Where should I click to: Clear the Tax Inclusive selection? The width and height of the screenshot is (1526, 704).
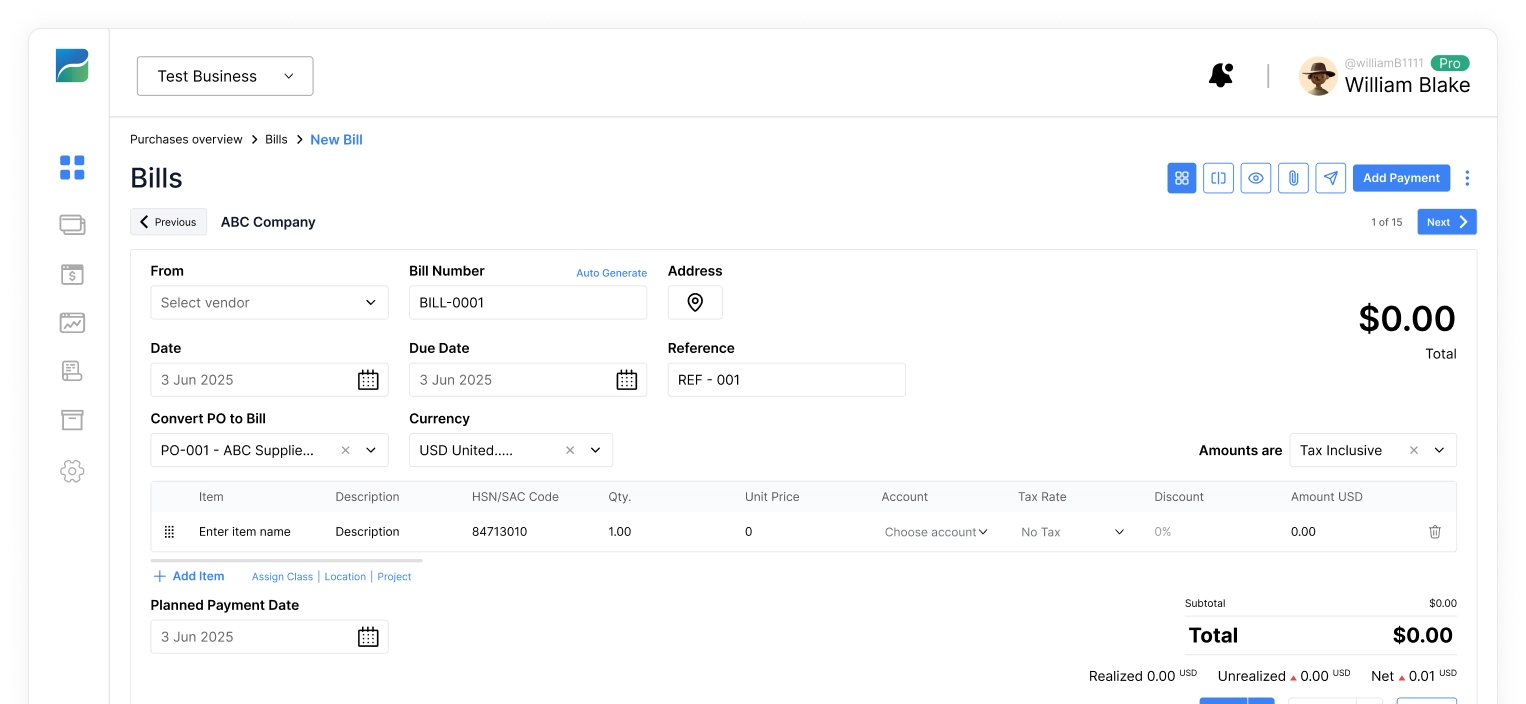[x=1414, y=451]
